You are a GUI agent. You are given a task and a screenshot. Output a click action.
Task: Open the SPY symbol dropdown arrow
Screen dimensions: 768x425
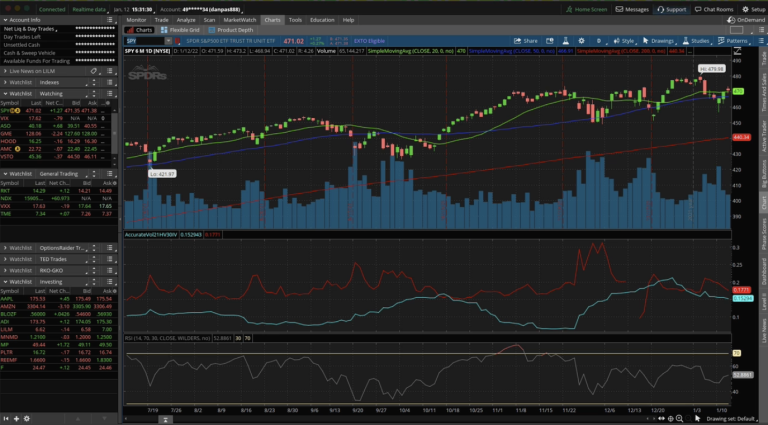point(170,41)
